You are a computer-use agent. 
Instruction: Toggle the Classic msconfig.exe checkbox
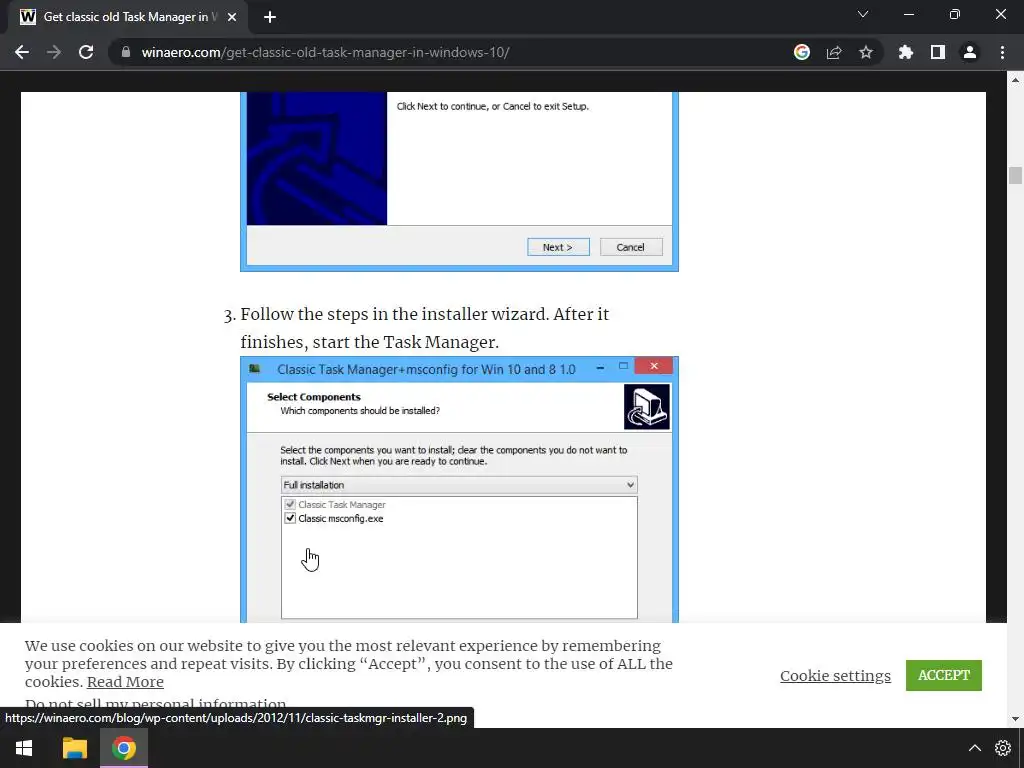coord(290,519)
